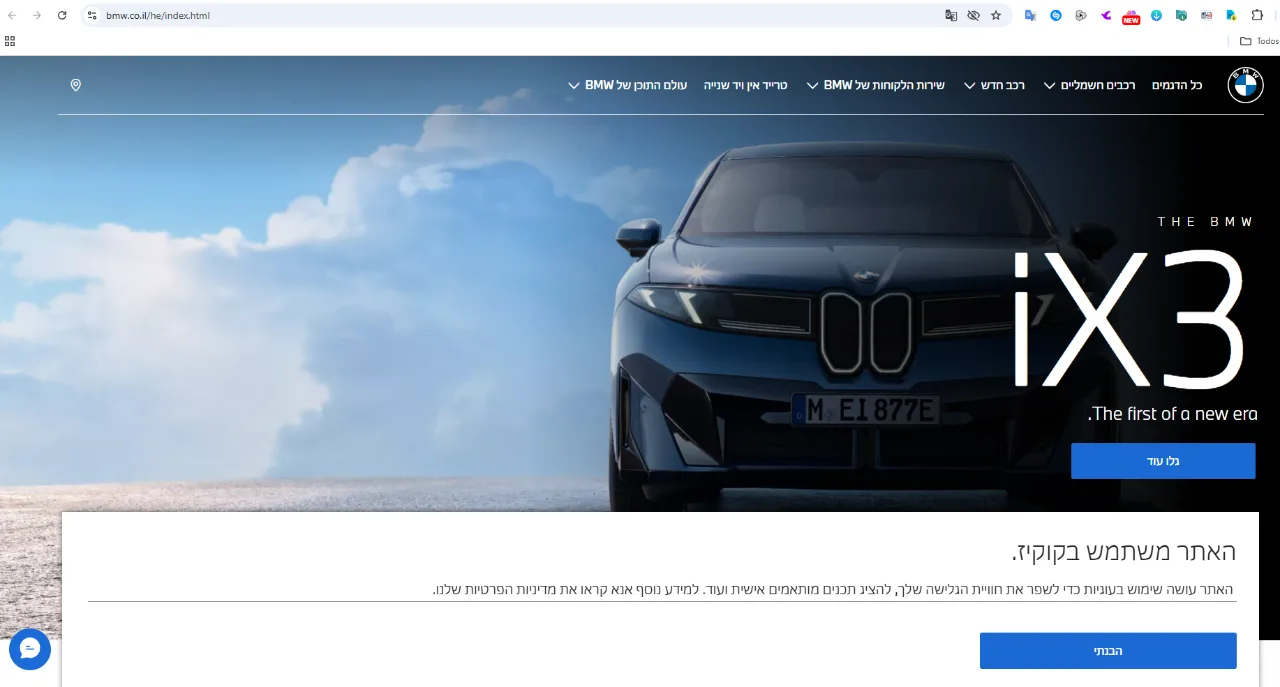Open the chat bubble widget
Screen dimensions: 1280x687
30,649
